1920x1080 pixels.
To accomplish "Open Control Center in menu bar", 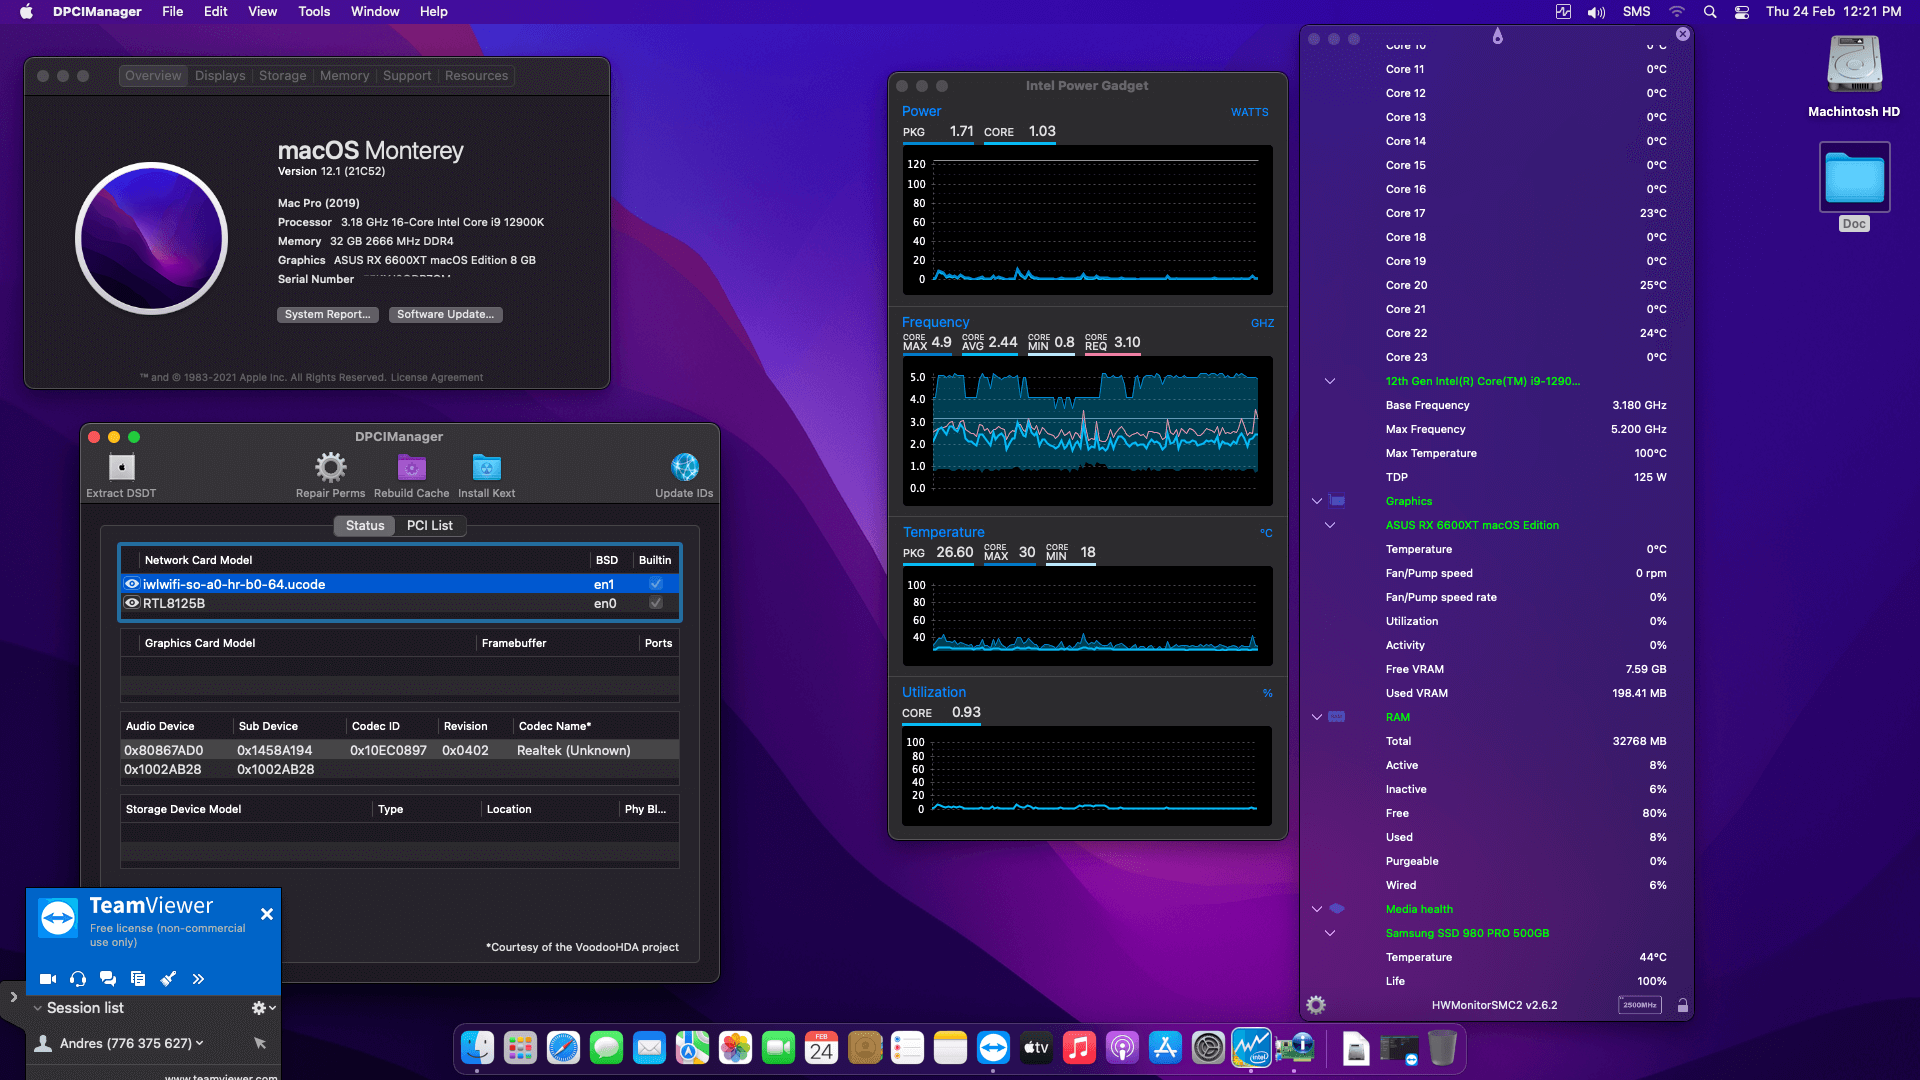I will pos(1742,12).
